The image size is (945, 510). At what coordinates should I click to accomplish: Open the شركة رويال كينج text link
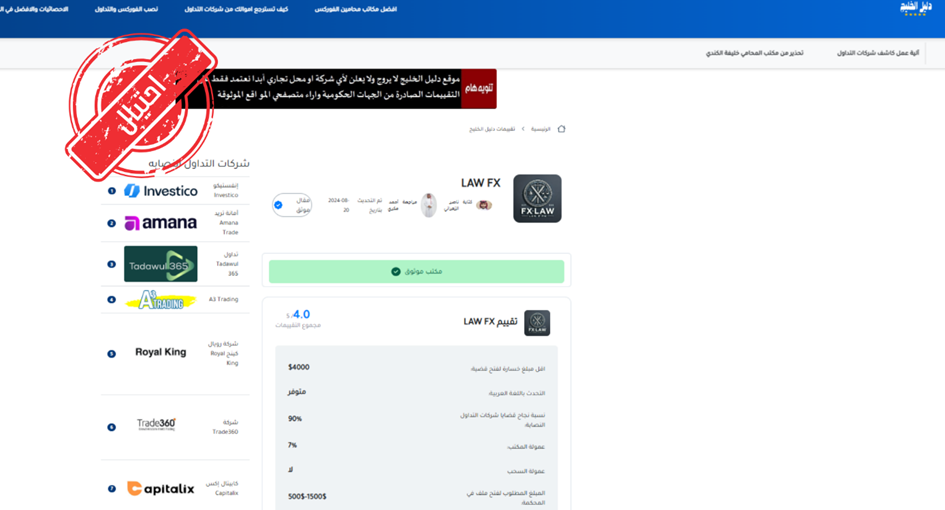click(x=224, y=353)
